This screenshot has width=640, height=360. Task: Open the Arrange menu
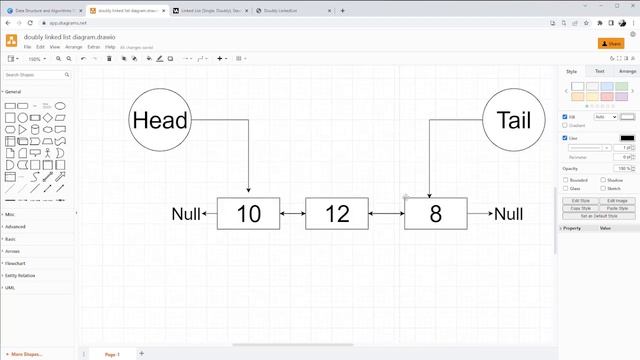coord(74,47)
